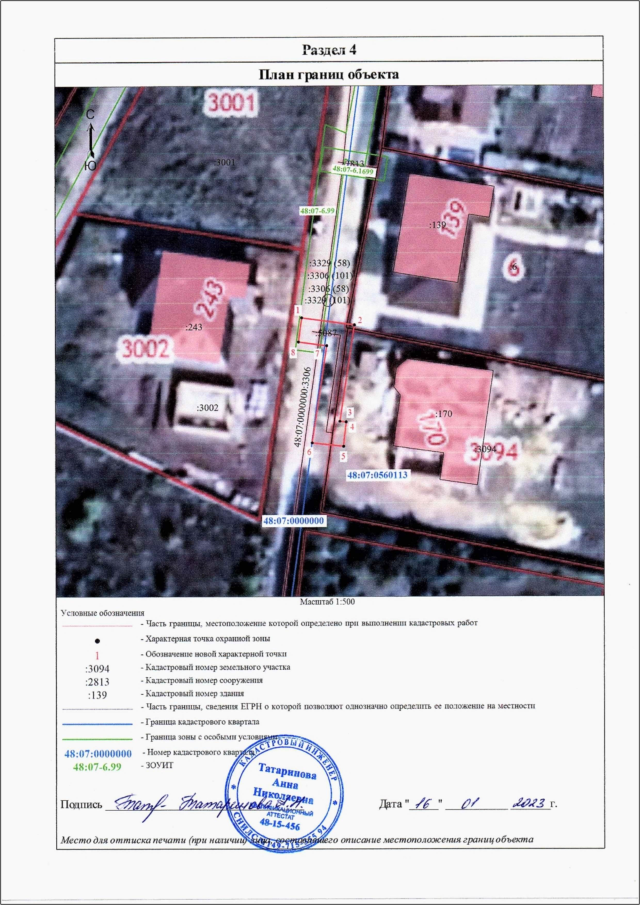This screenshot has height=905, width=640.
Task: Click the red circled "6" marker
Action: 512,267
